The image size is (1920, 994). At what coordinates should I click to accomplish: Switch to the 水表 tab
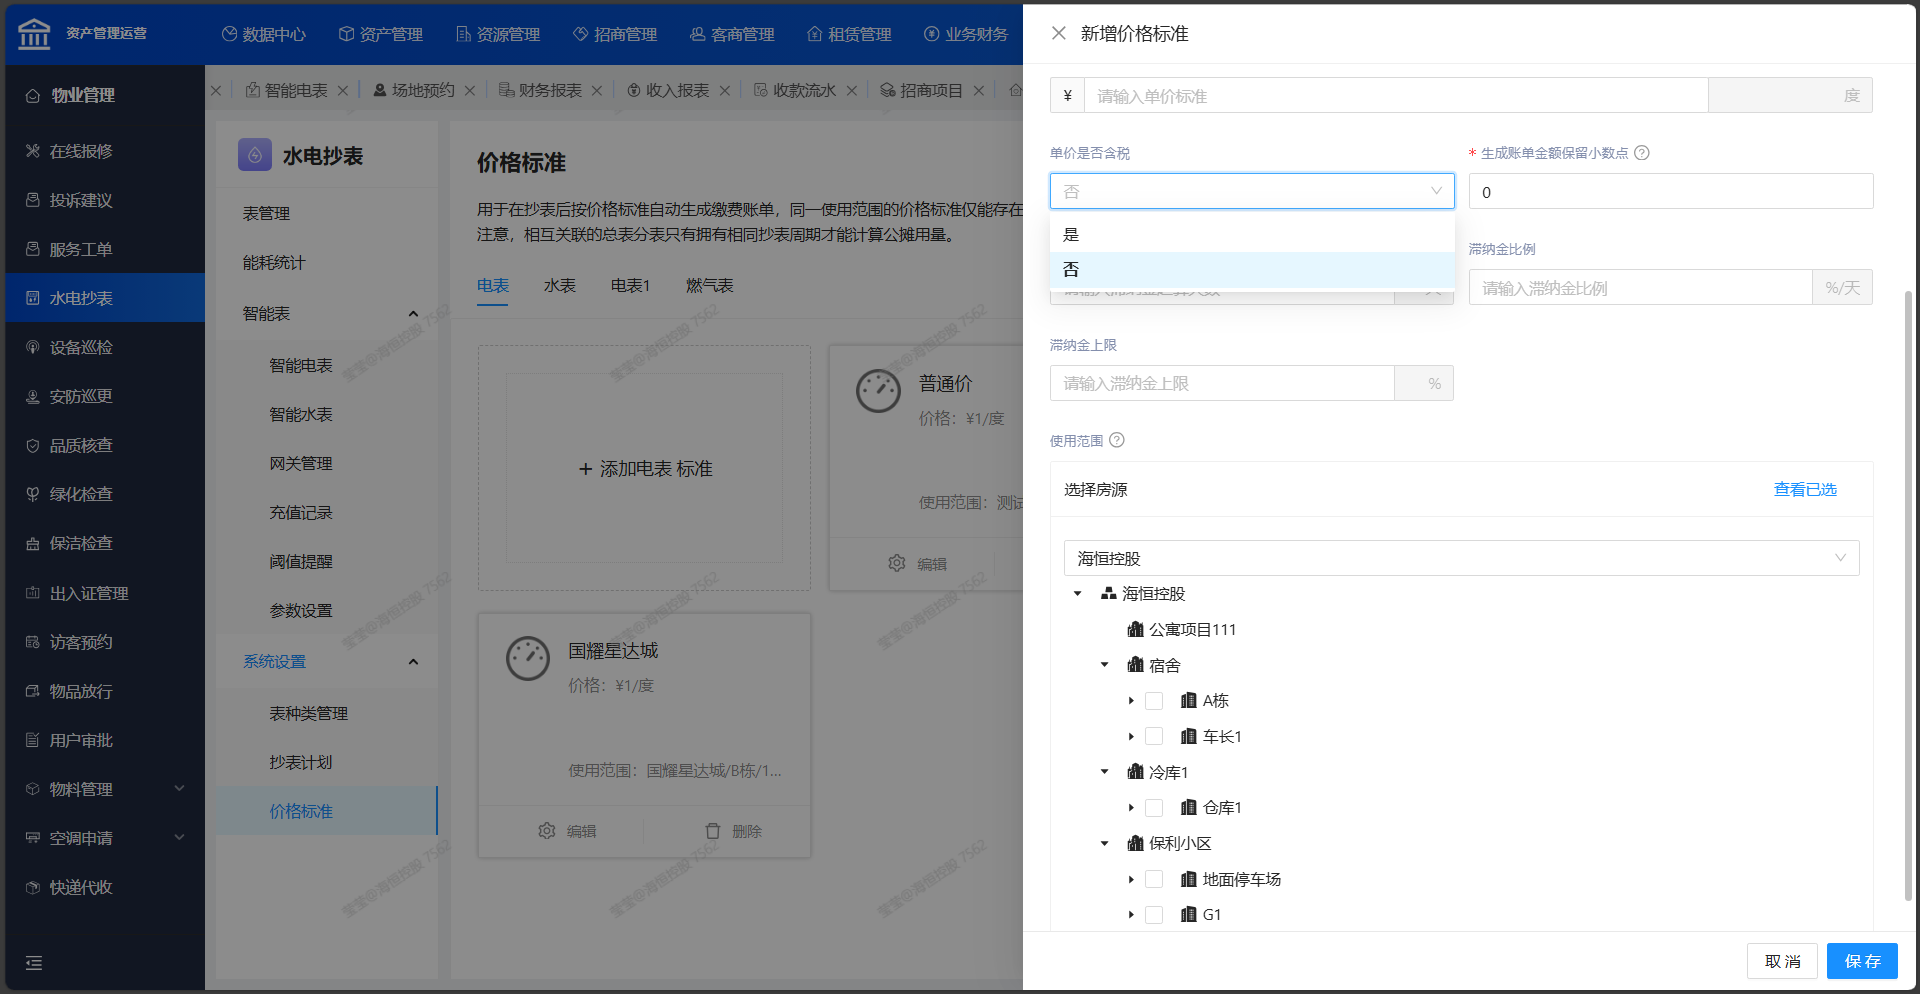[x=559, y=286]
